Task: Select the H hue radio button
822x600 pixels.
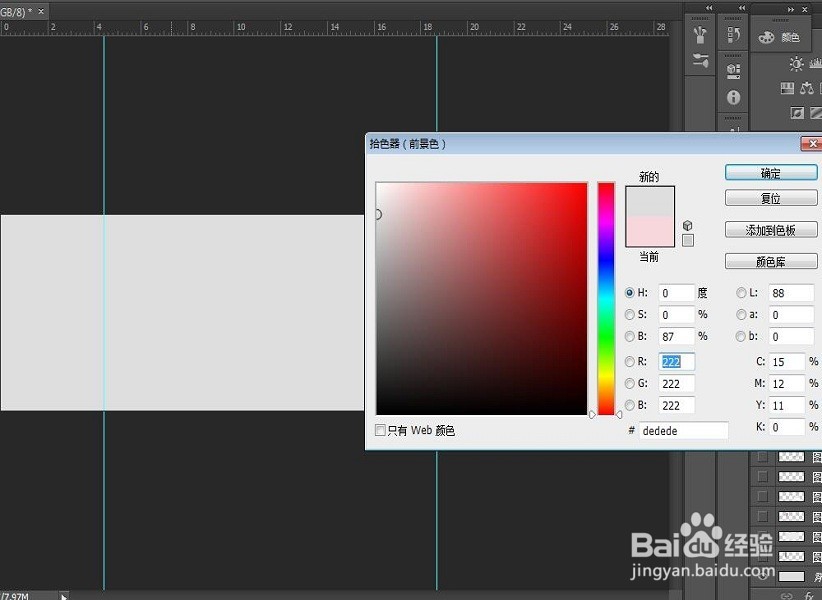Action: (x=630, y=293)
